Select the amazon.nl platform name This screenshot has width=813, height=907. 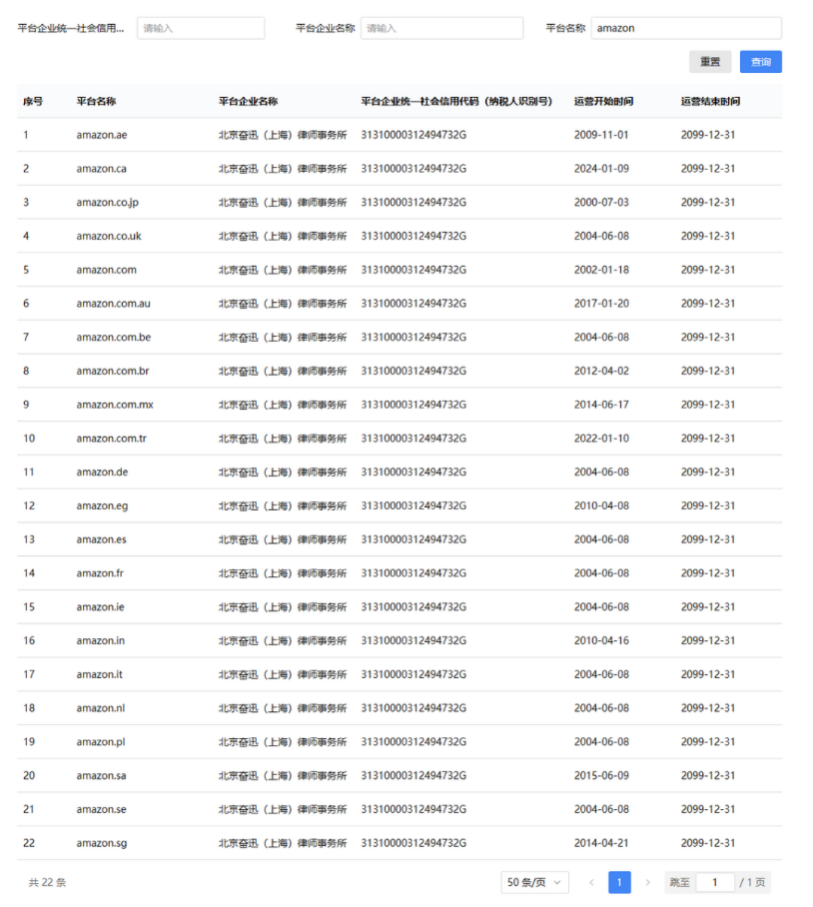(101, 707)
